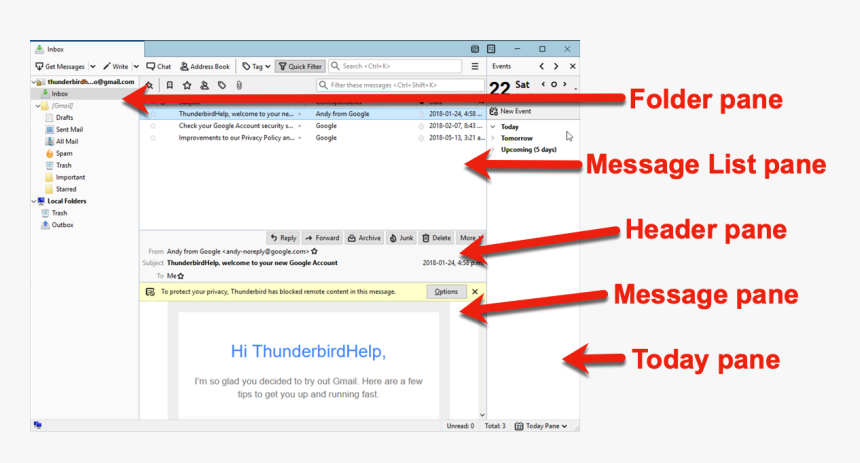Open the calendar tab icon in title bar
The image size is (860, 463).
475,49
